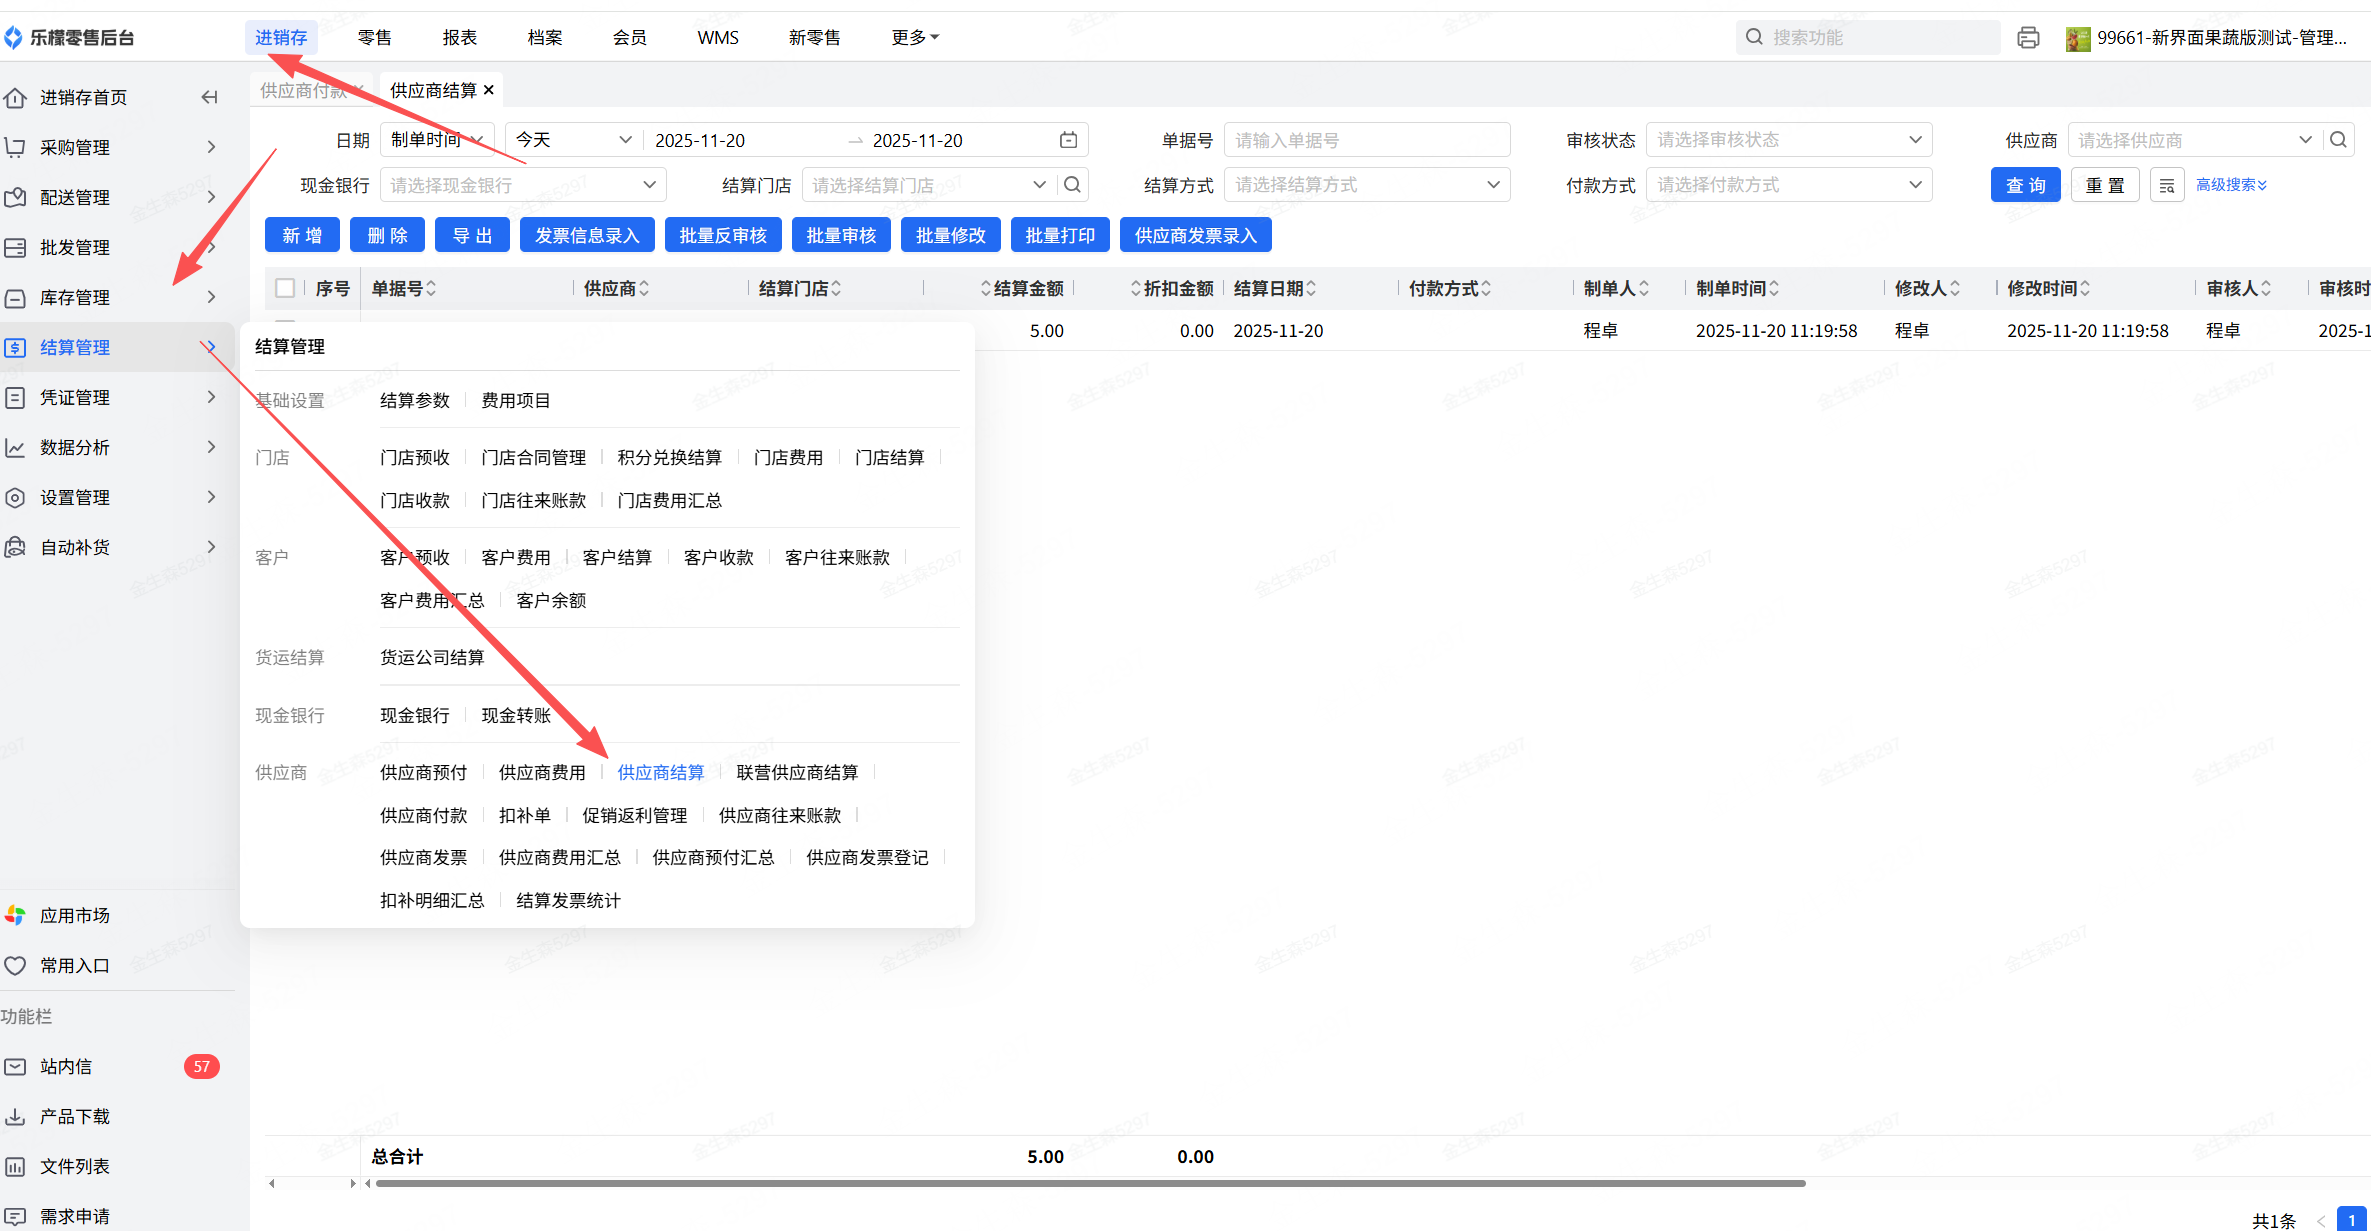Open the 现金银行 dropdown

[x=522, y=185]
